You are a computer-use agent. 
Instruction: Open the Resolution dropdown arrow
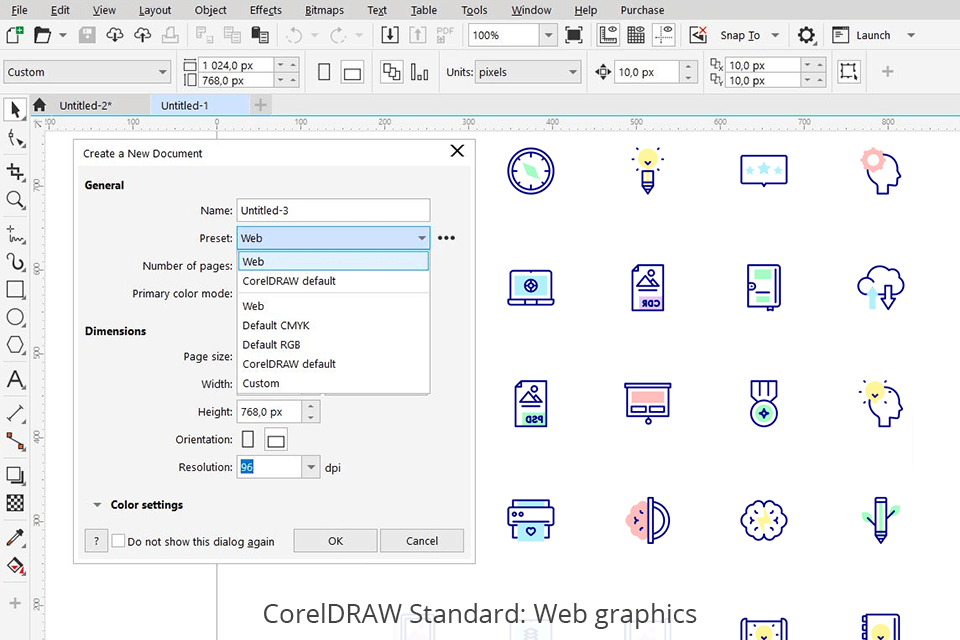311,467
